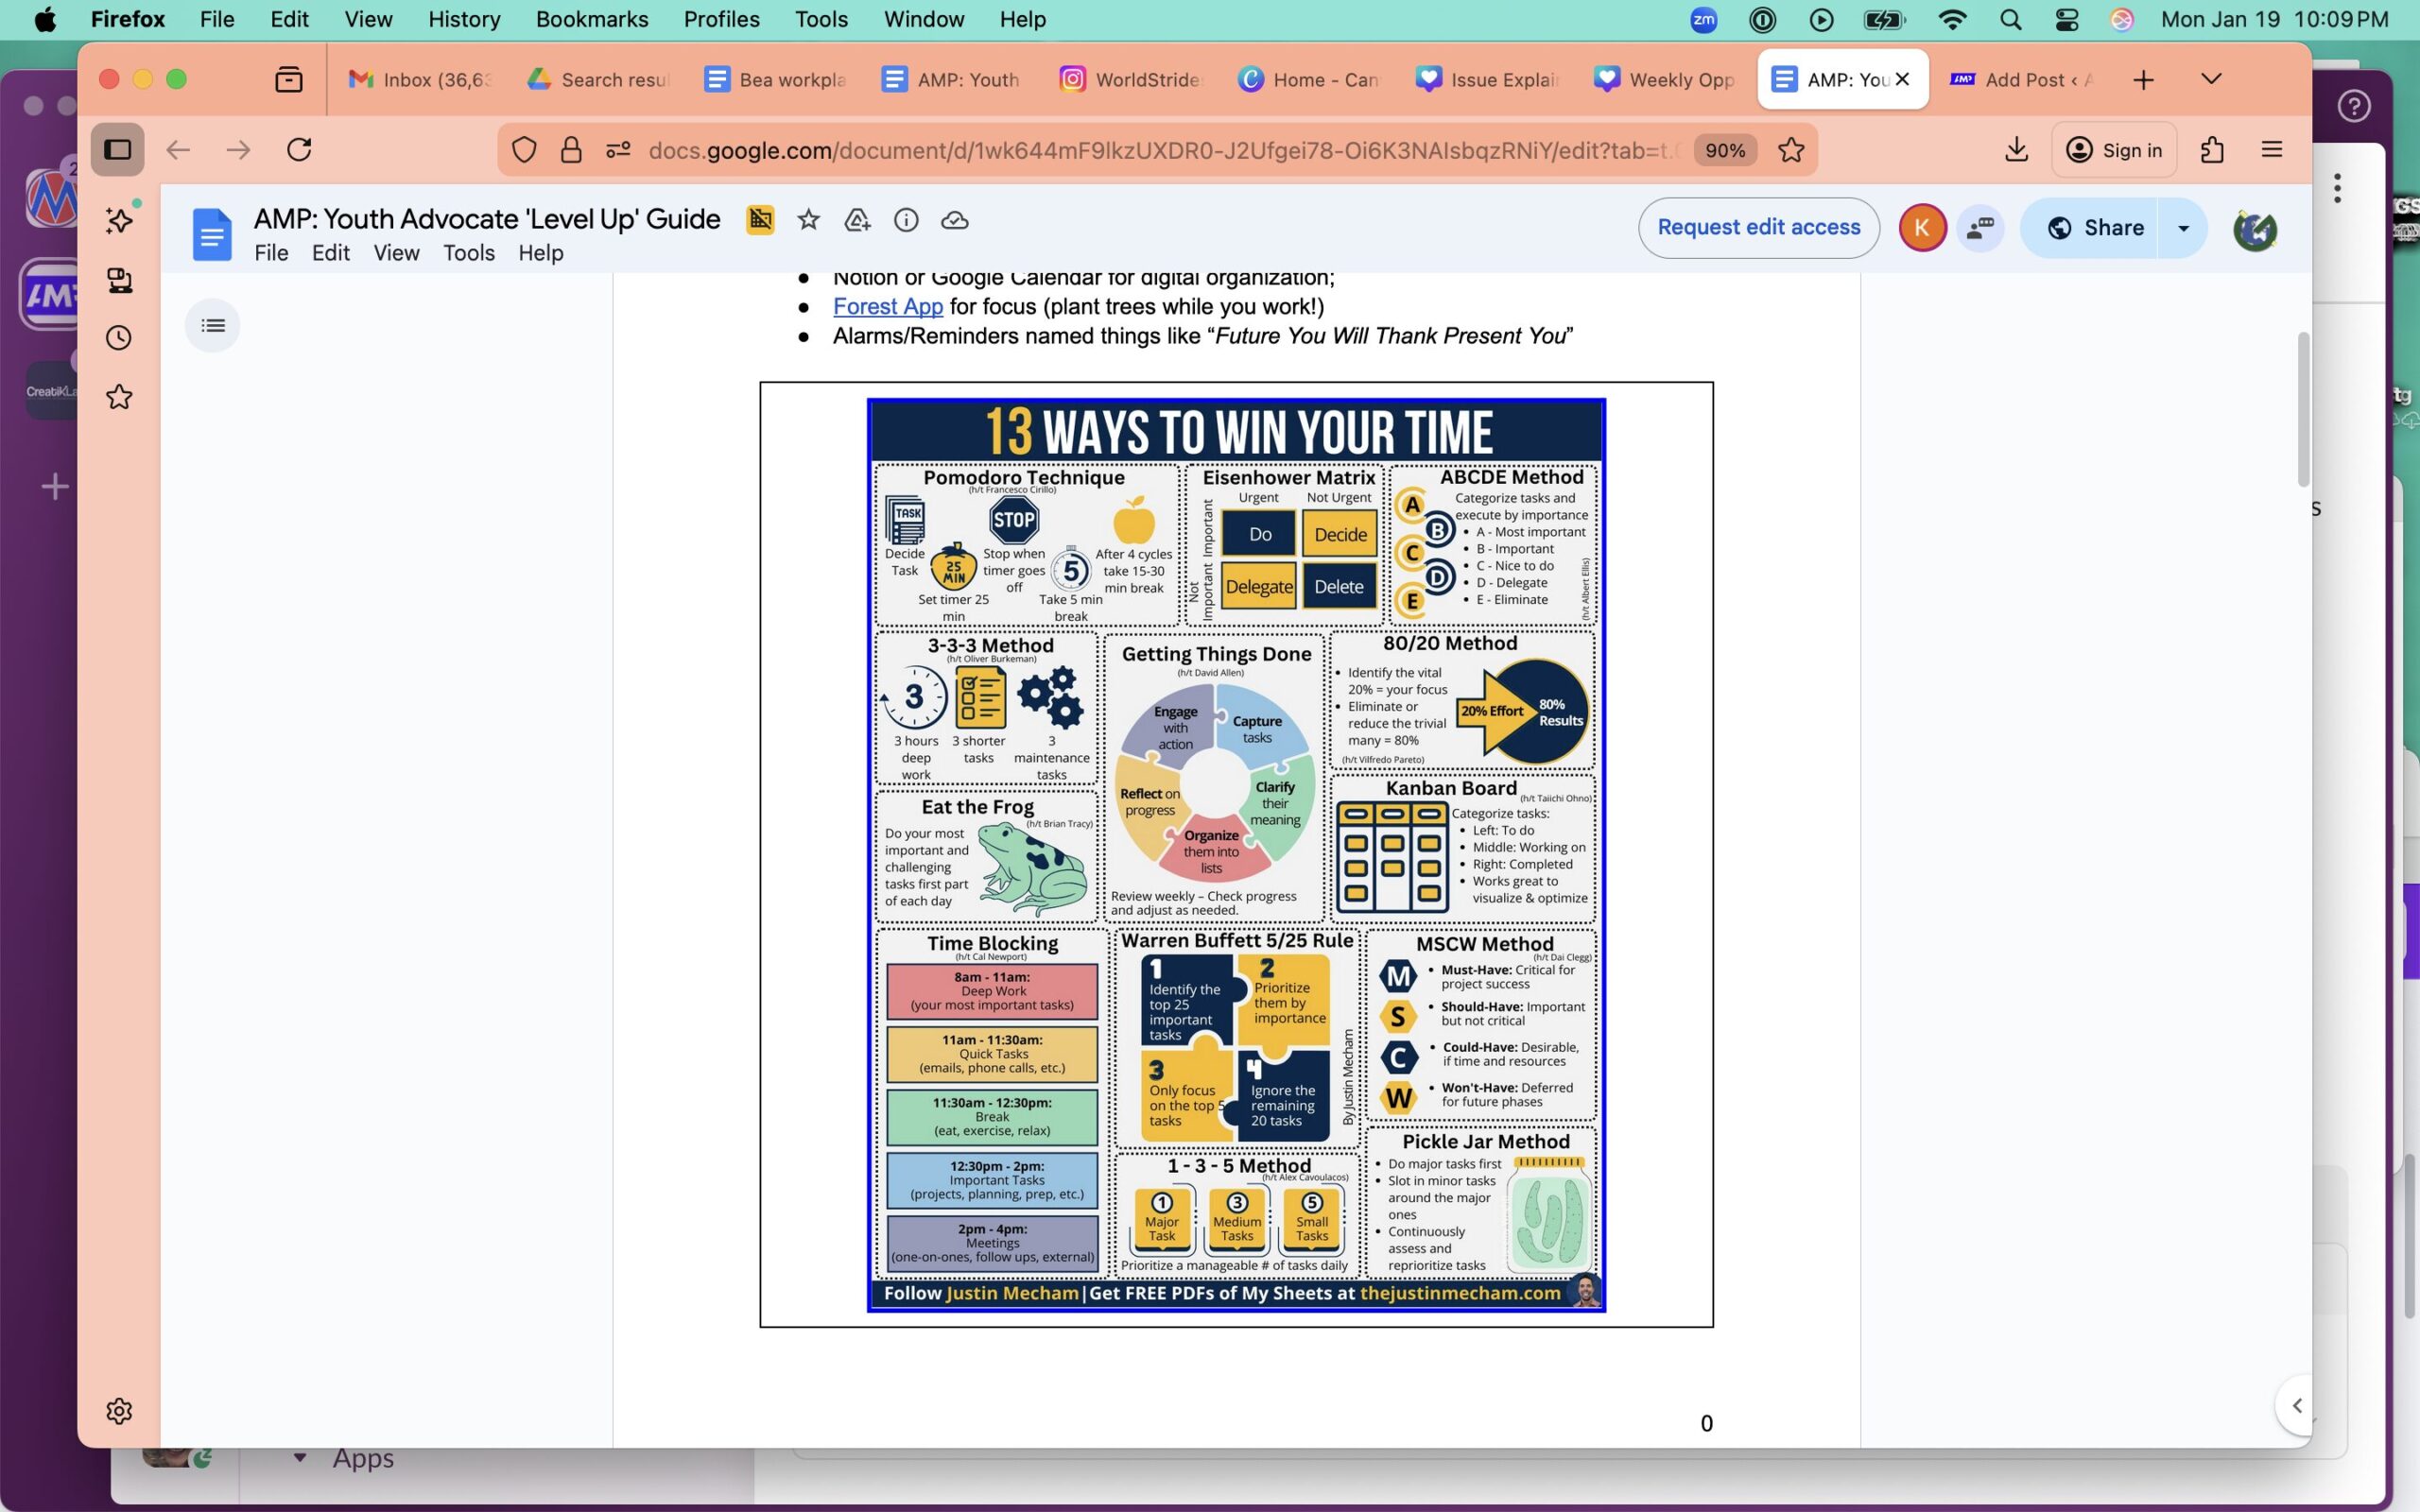Image resolution: width=2420 pixels, height=1512 pixels.
Task: Collapse the side panel with arrow
Action: pos(2296,1405)
